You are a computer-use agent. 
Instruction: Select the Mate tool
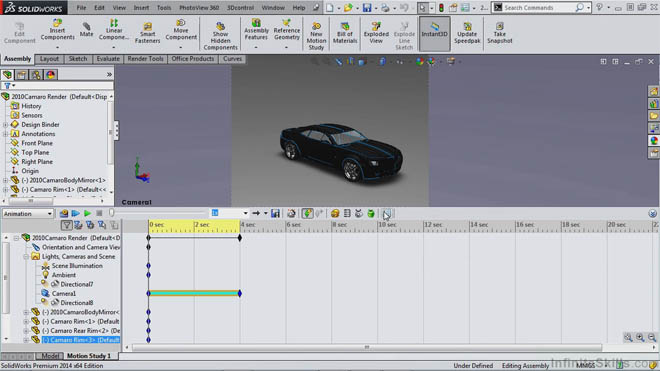(x=86, y=29)
